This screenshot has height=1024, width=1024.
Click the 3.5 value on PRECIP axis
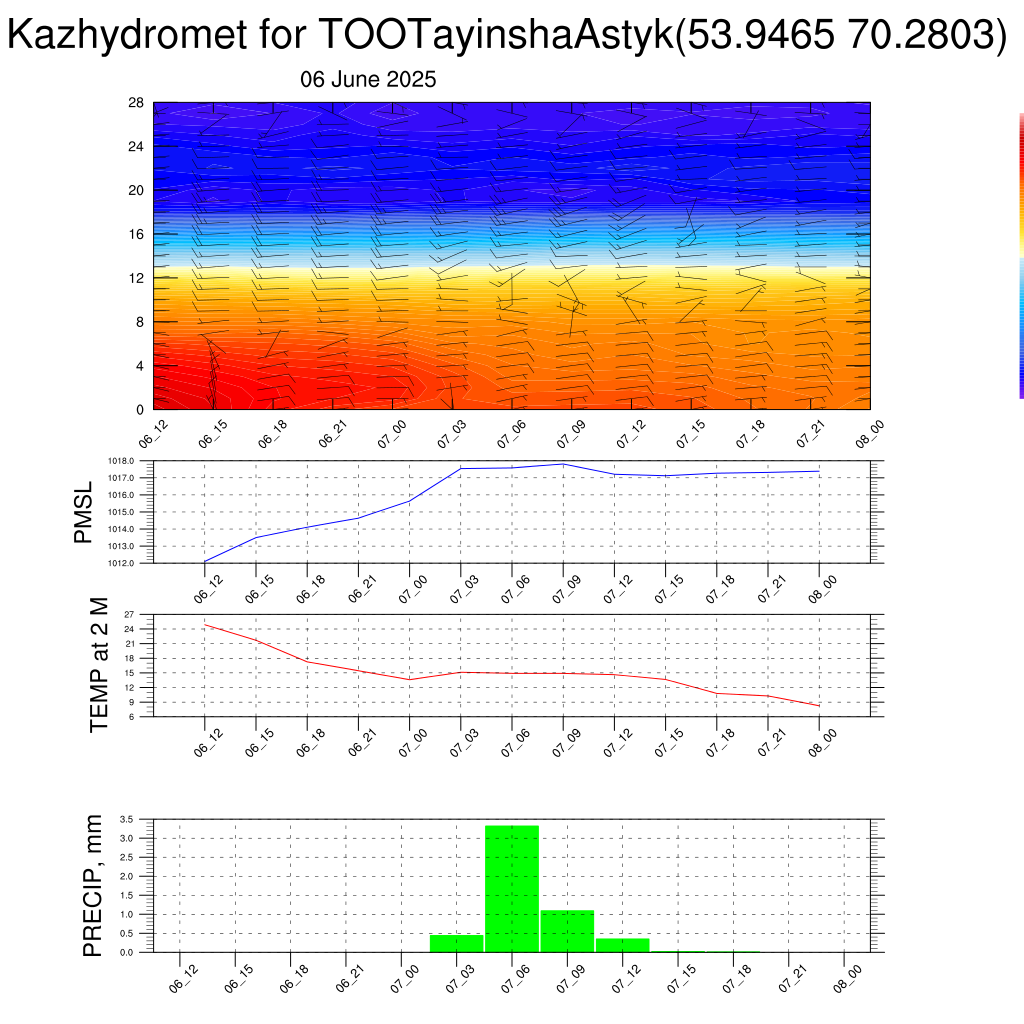(127, 819)
